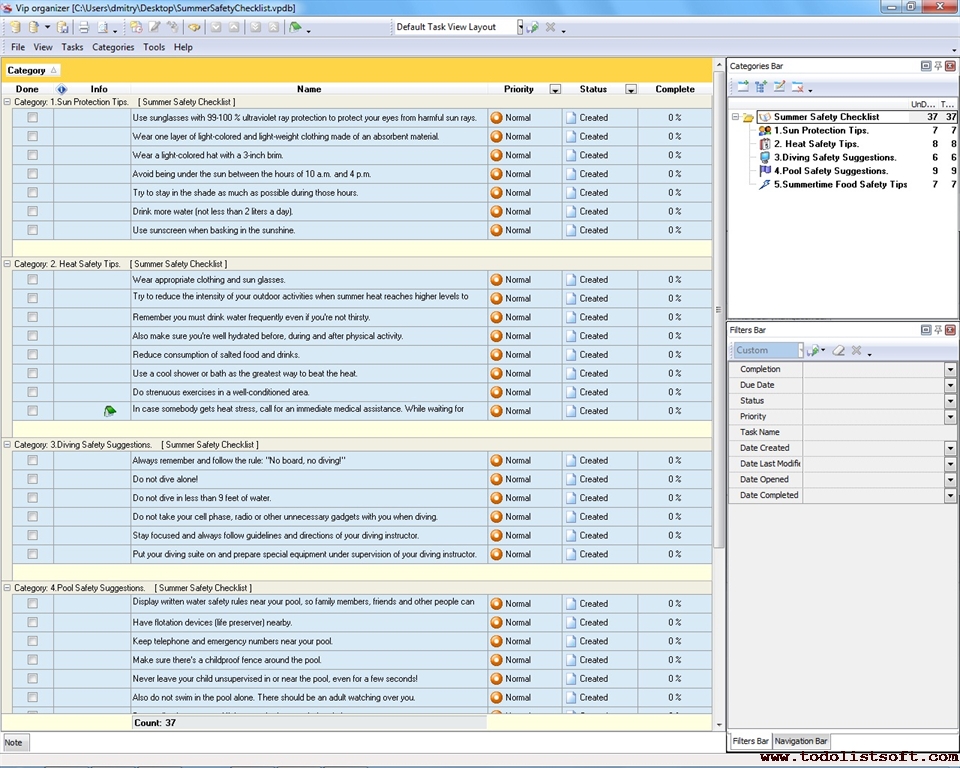Collapse the Summer Safety Checklist tree node
This screenshot has height=768, width=960.
735,117
